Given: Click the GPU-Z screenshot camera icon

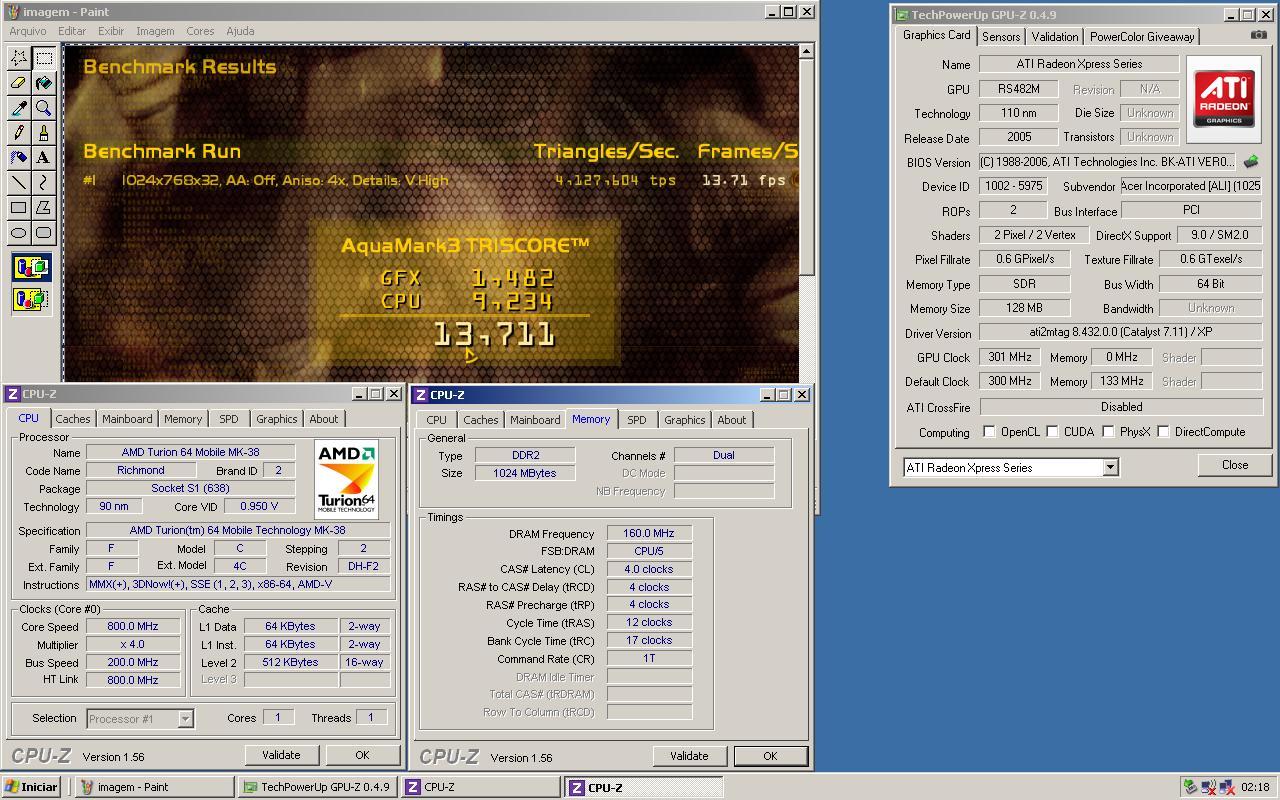Looking at the screenshot, I should (x=1258, y=35).
